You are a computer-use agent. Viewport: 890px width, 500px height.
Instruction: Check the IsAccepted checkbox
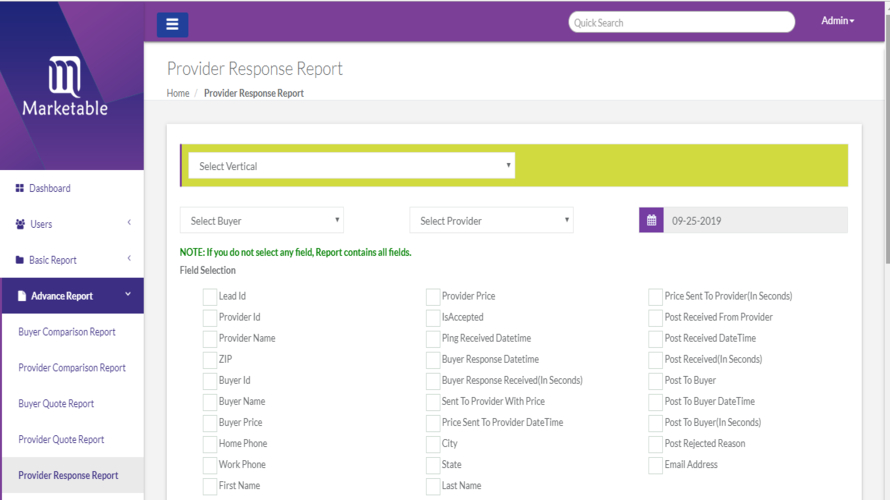coord(433,317)
